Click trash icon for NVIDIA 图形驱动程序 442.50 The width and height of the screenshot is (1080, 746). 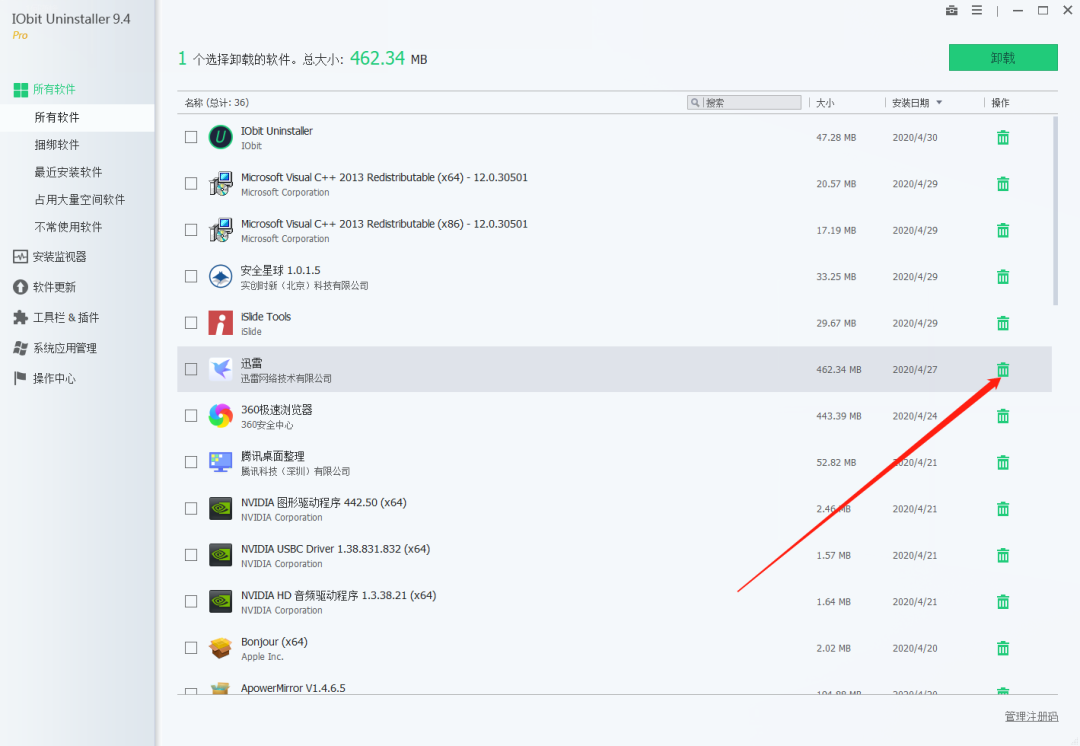point(1003,509)
